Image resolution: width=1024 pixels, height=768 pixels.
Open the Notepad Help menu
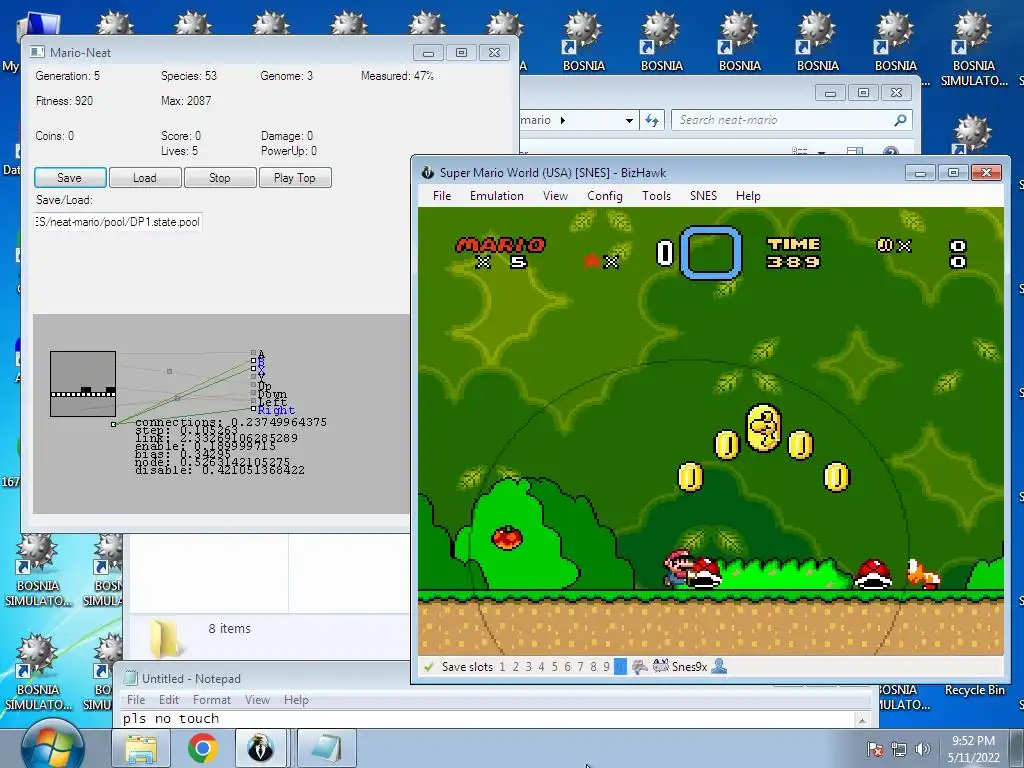296,699
